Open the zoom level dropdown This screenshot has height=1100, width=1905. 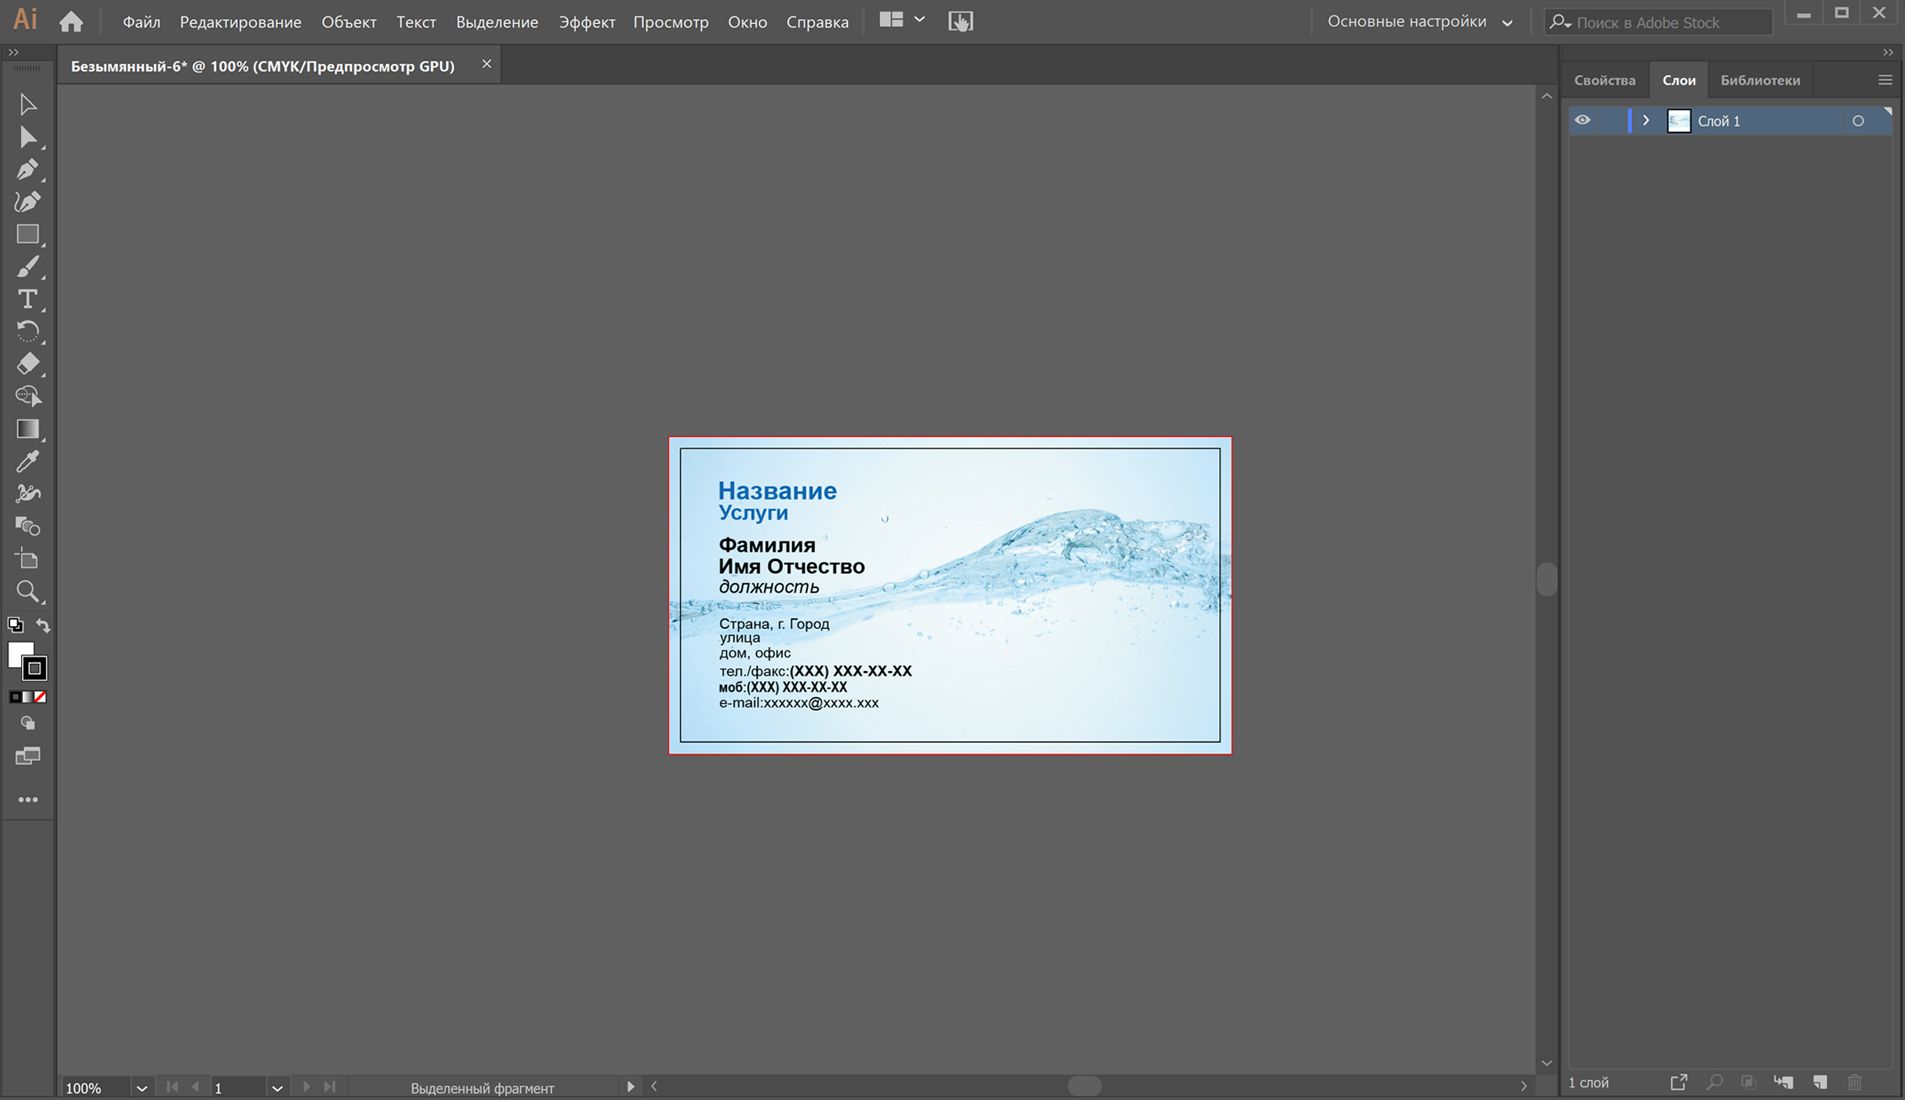(141, 1088)
